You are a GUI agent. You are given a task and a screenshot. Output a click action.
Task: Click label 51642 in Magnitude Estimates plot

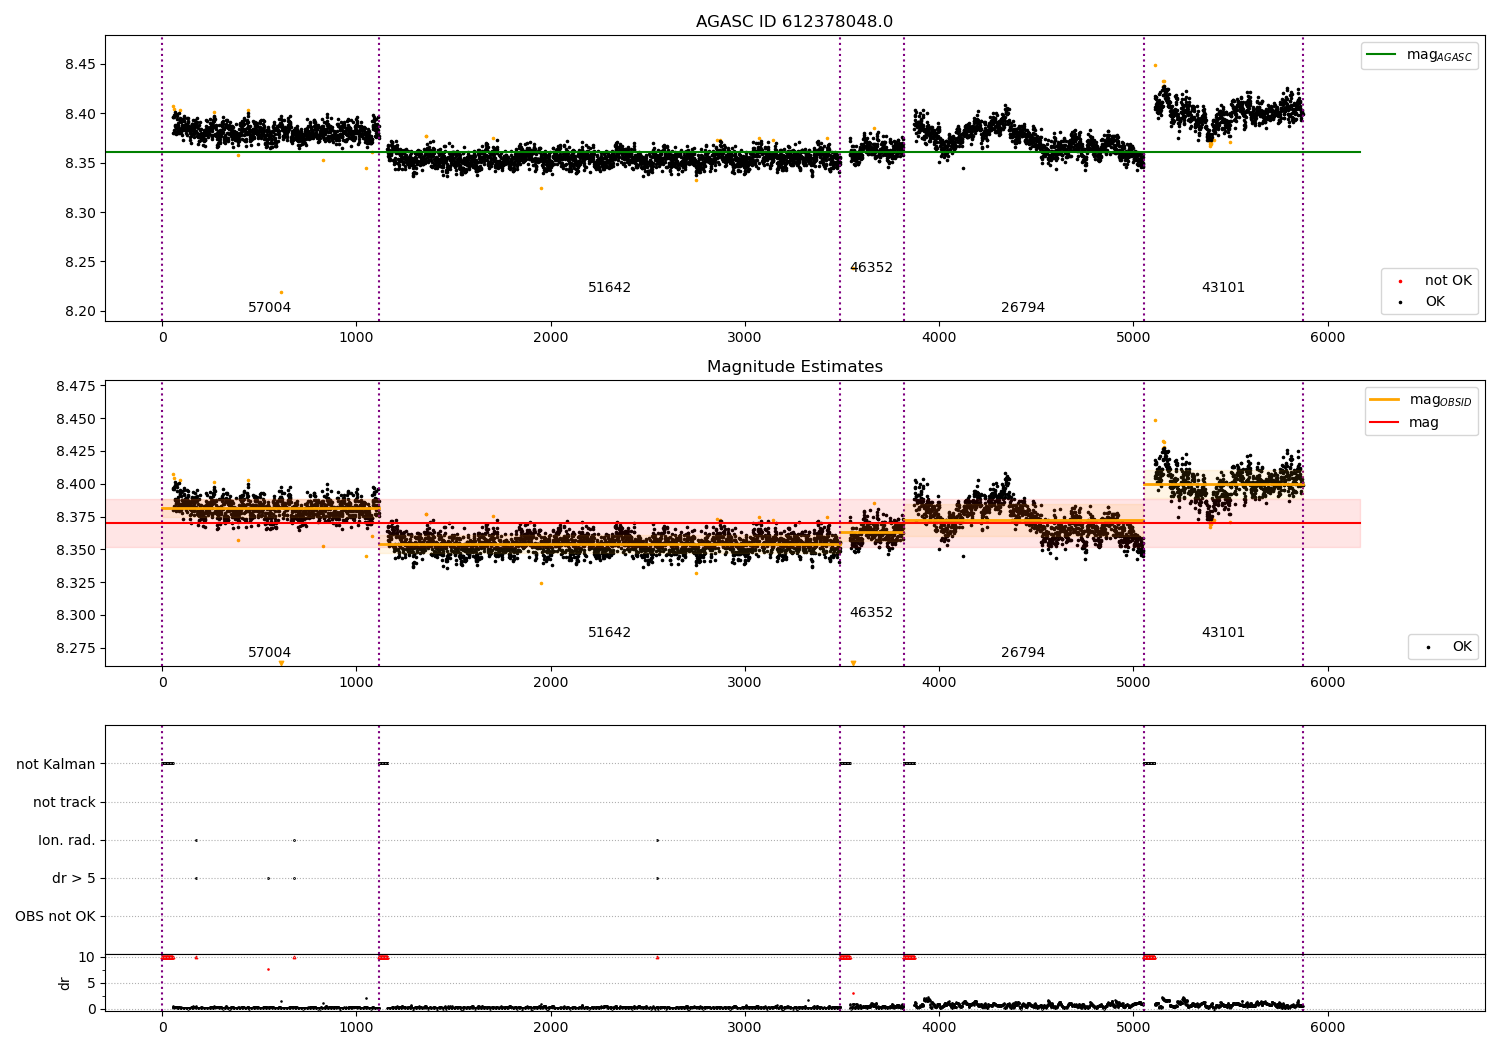click(x=609, y=633)
